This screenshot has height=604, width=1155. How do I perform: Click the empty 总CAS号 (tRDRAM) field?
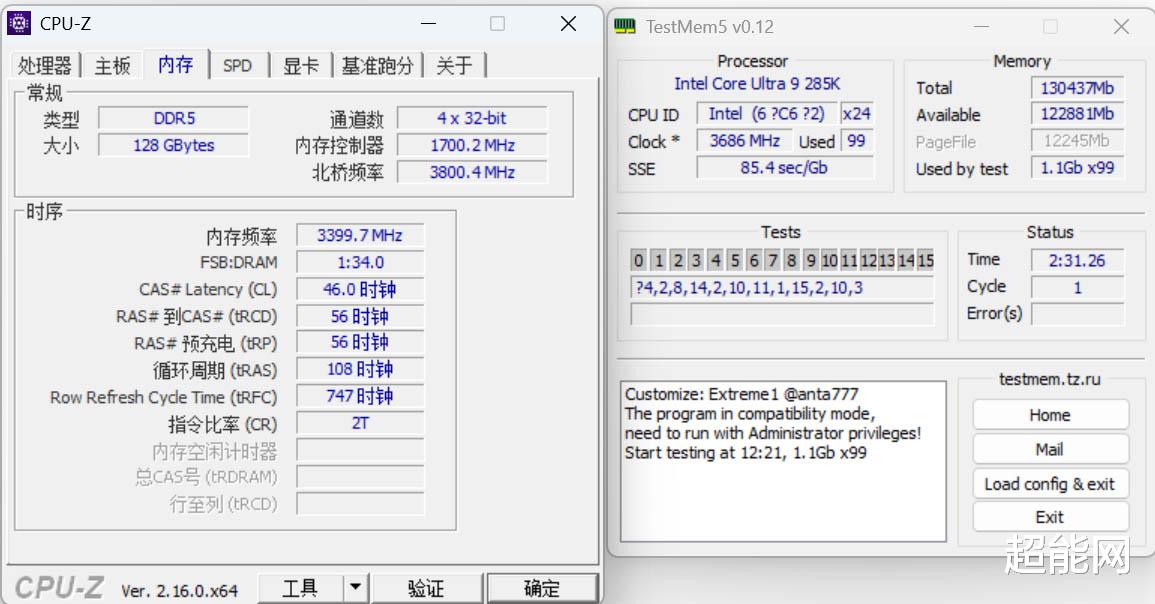360,477
